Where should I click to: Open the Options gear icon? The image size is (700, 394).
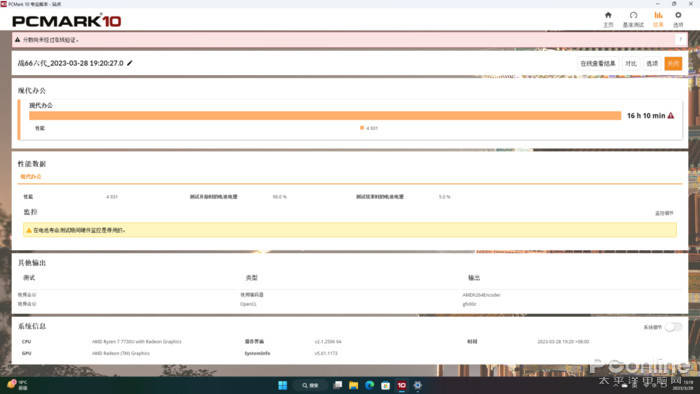click(678, 19)
